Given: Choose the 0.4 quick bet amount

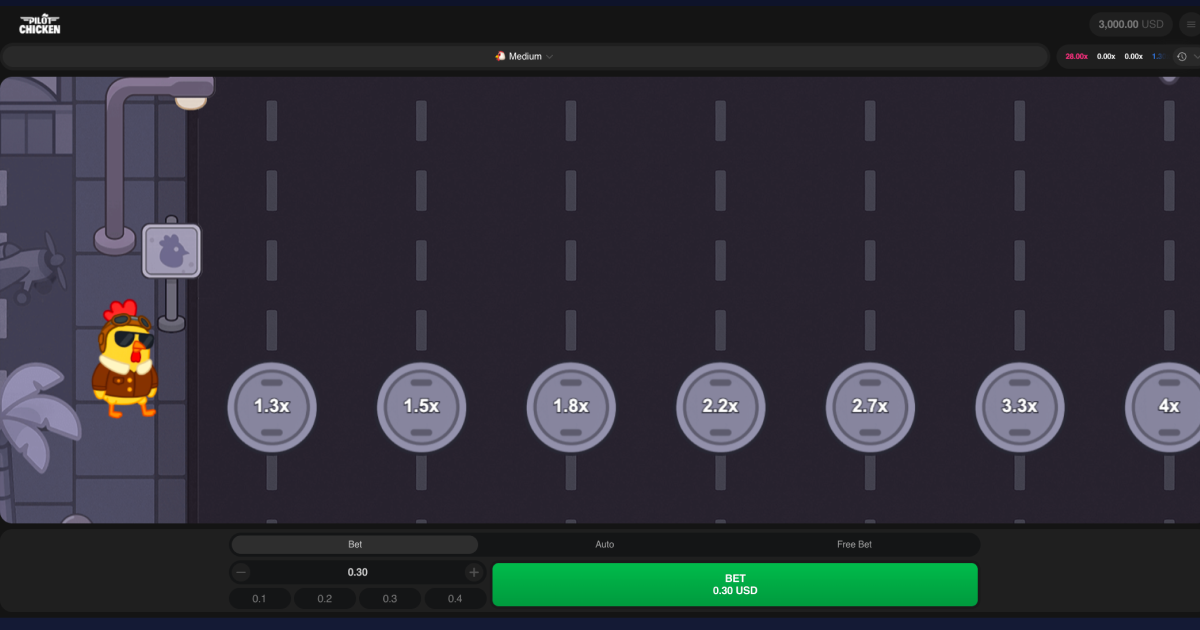Looking at the screenshot, I should 455,599.
